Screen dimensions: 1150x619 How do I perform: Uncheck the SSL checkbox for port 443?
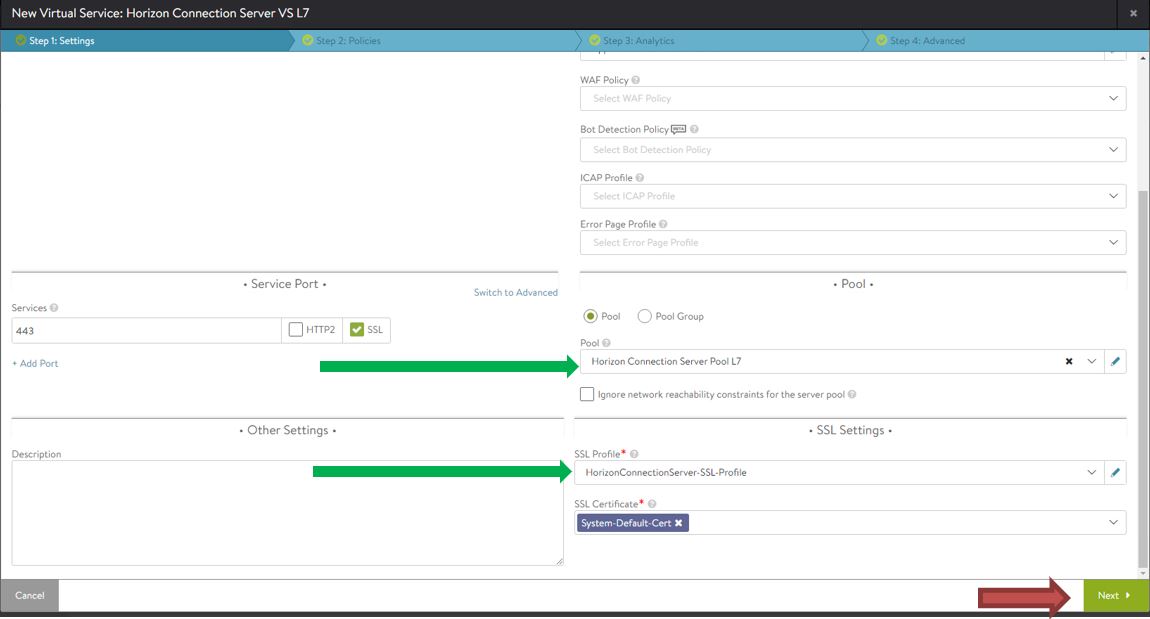(357, 329)
